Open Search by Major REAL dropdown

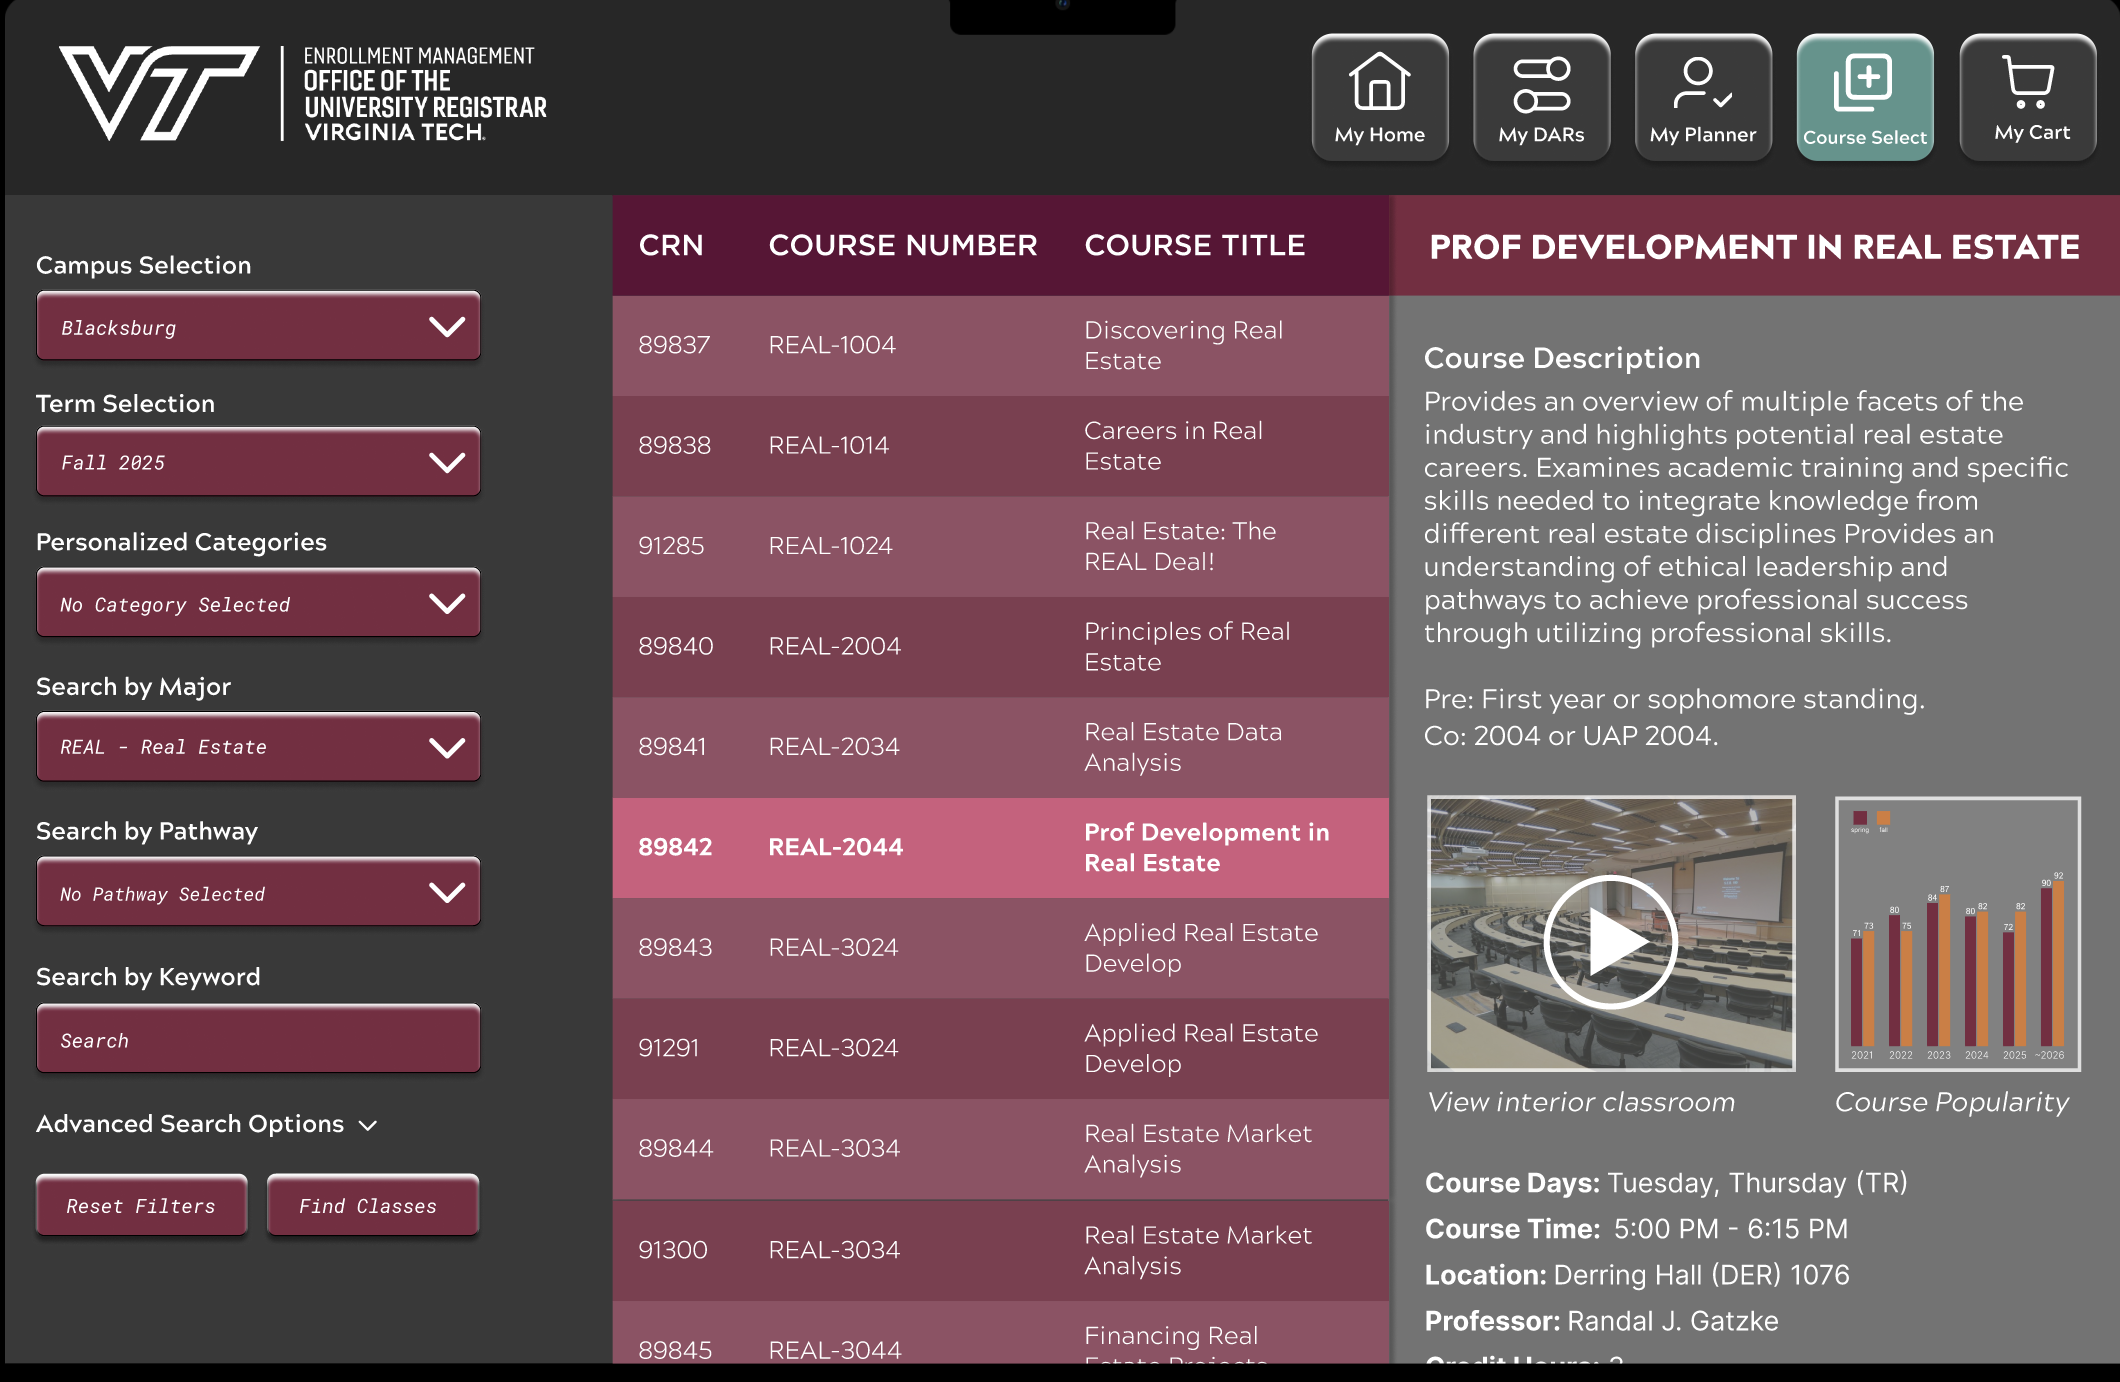[258, 747]
